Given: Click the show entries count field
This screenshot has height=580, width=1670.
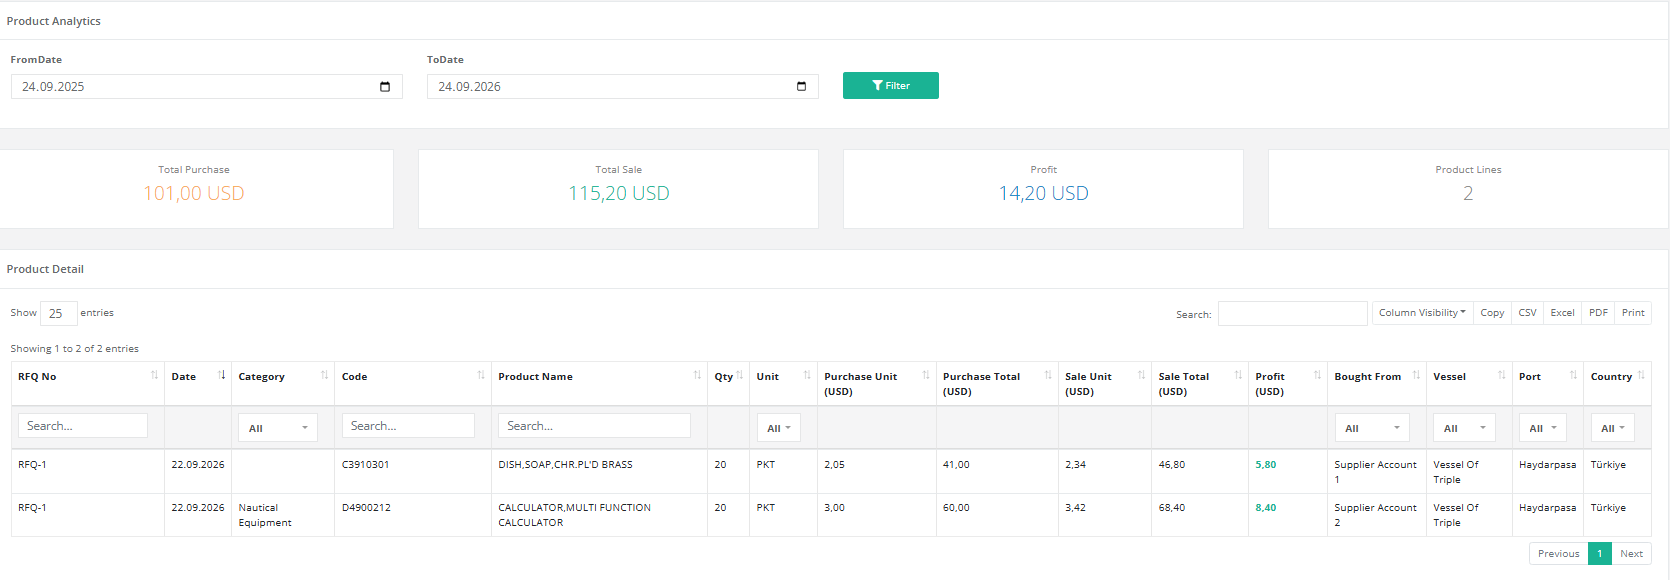Looking at the screenshot, I should (x=58, y=314).
